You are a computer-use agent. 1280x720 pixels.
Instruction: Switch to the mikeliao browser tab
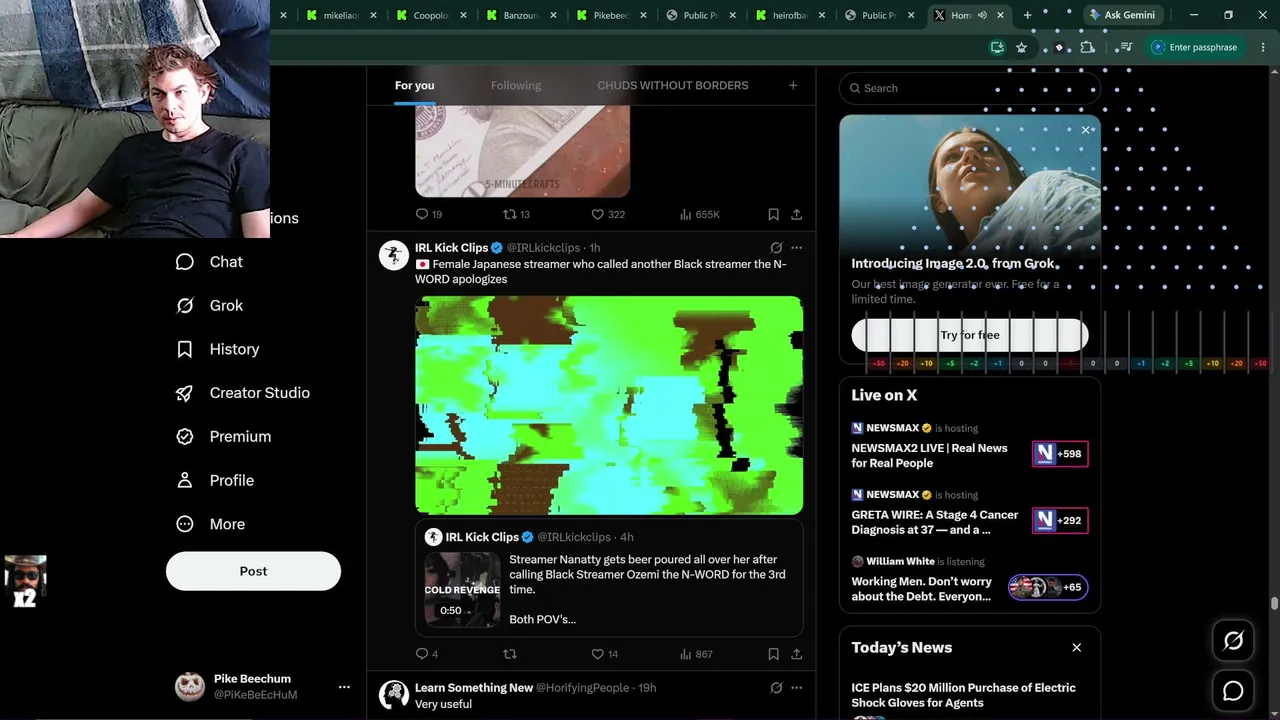click(341, 15)
